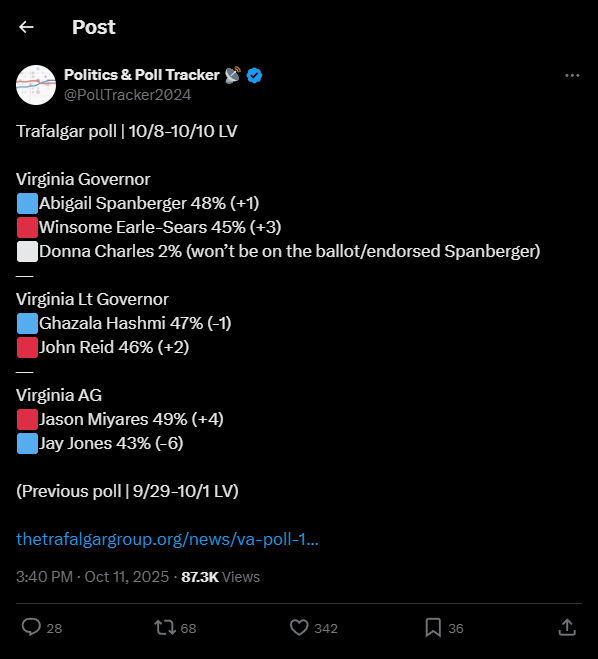The width and height of the screenshot is (598, 659).
Task: Click the 342 likes count
Action: [x=326, y=628]
